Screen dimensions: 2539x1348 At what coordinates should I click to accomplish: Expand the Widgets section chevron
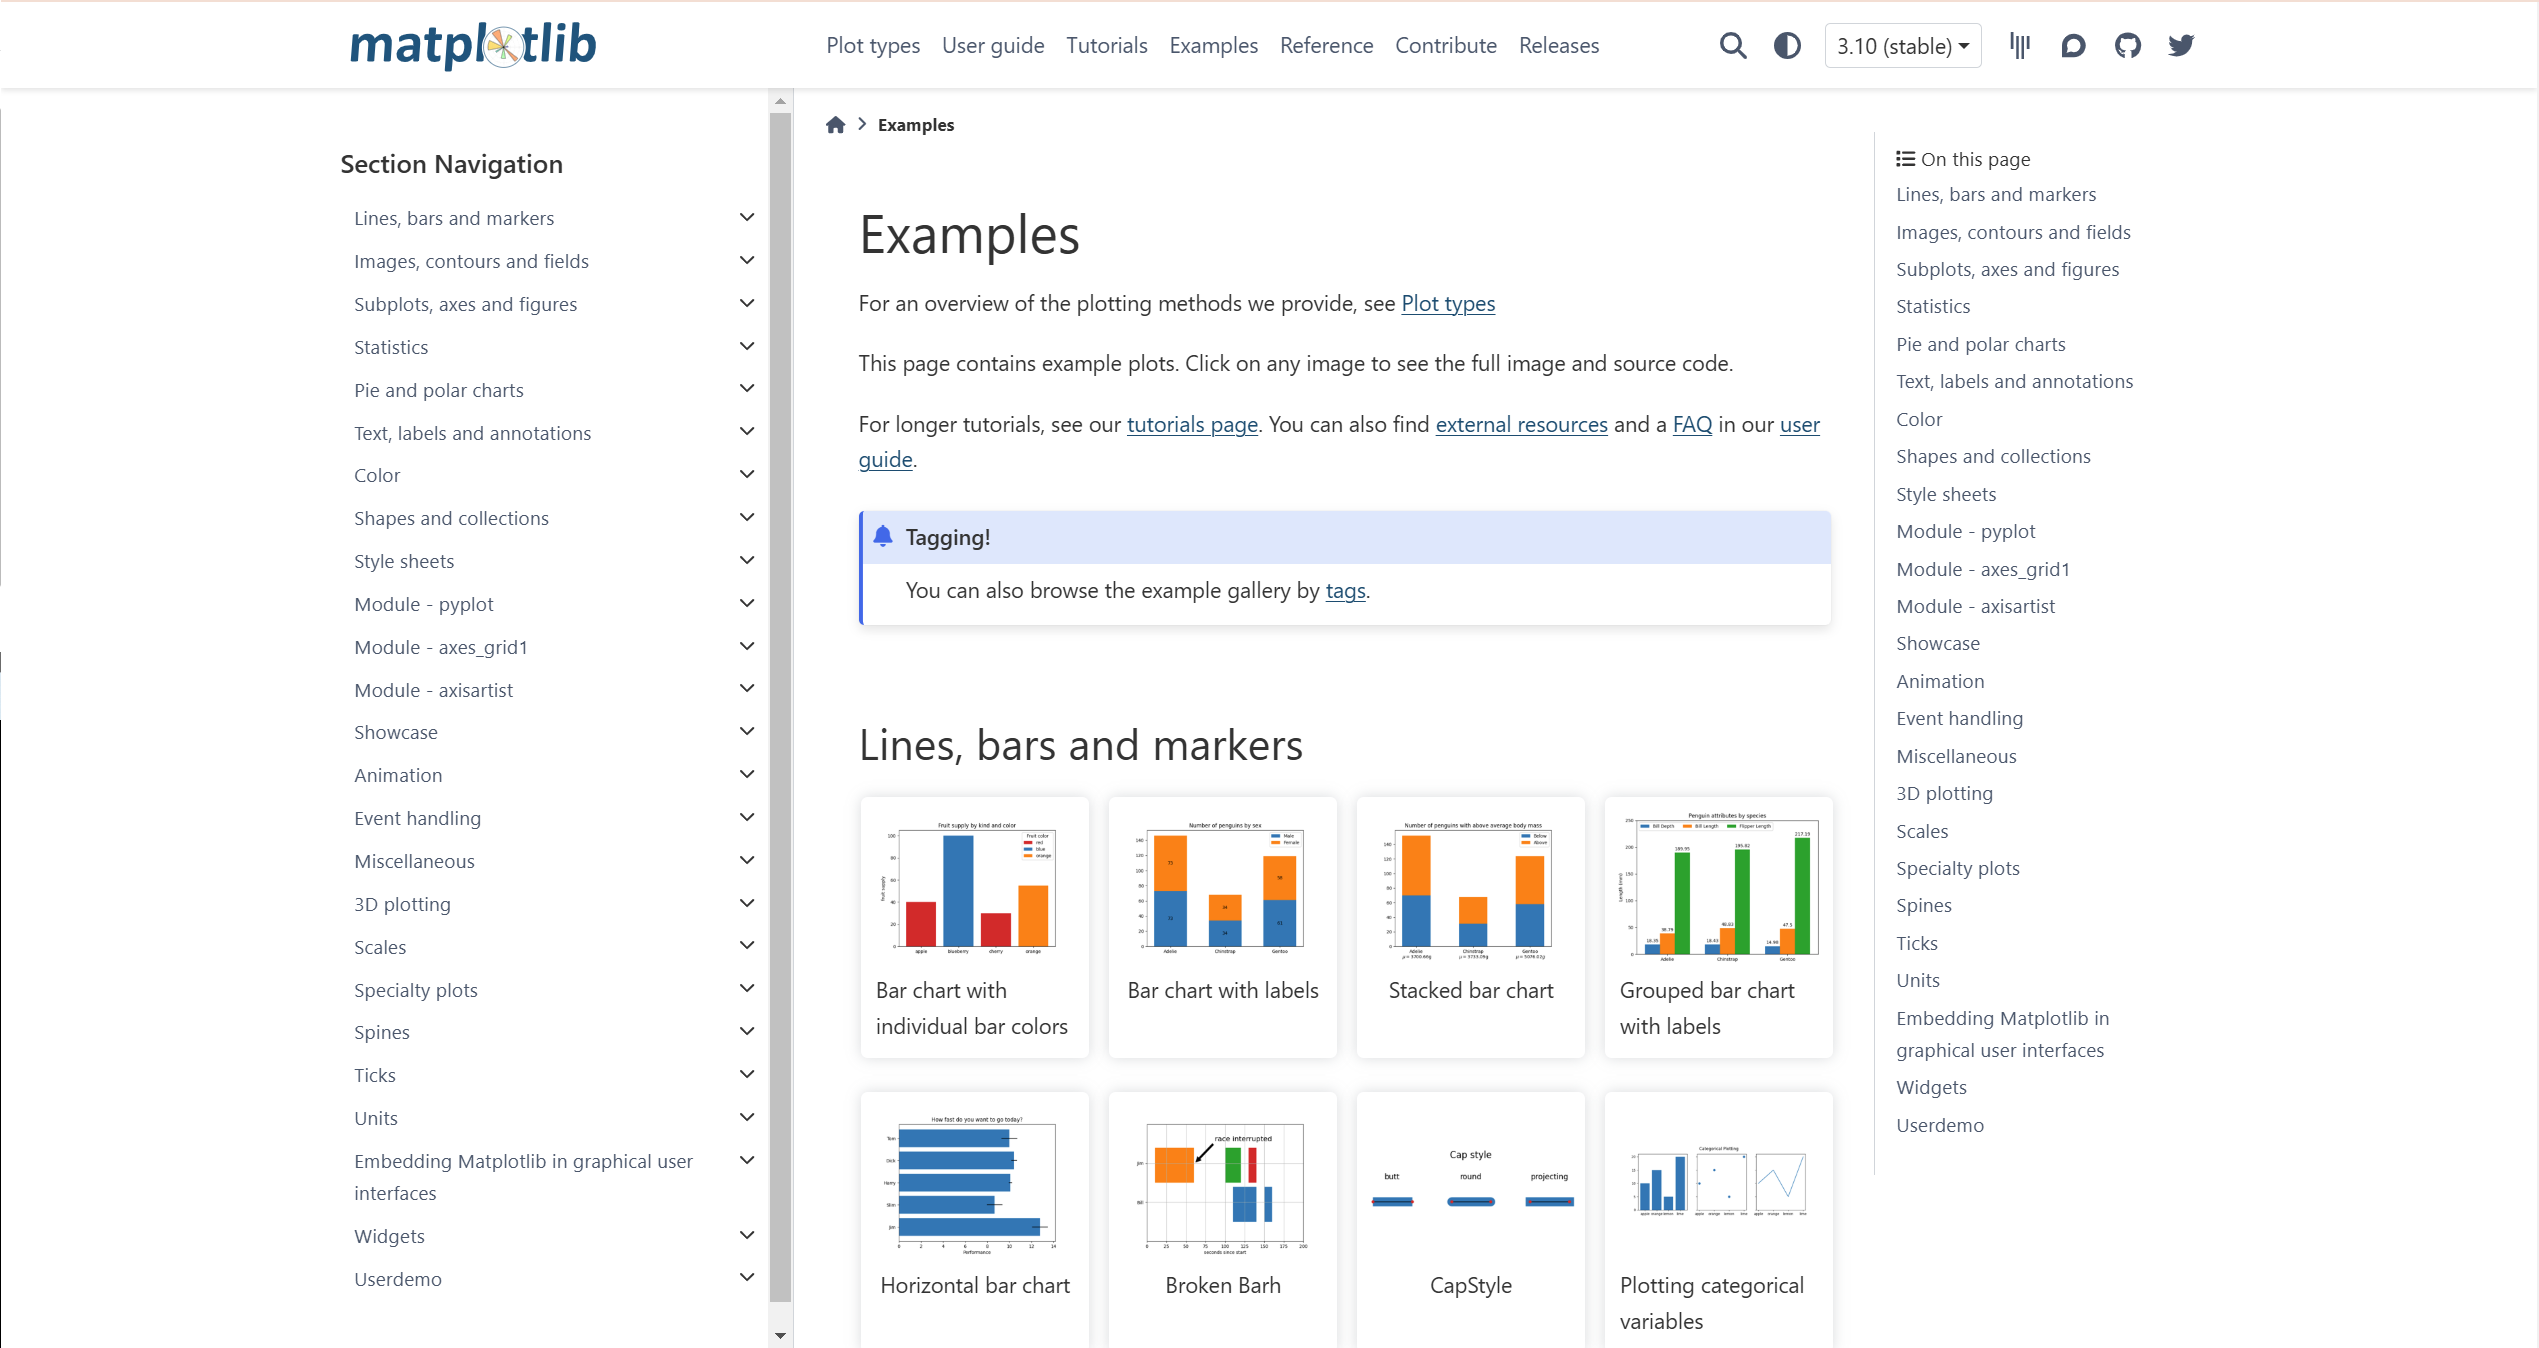click(x=746, y=1235)
